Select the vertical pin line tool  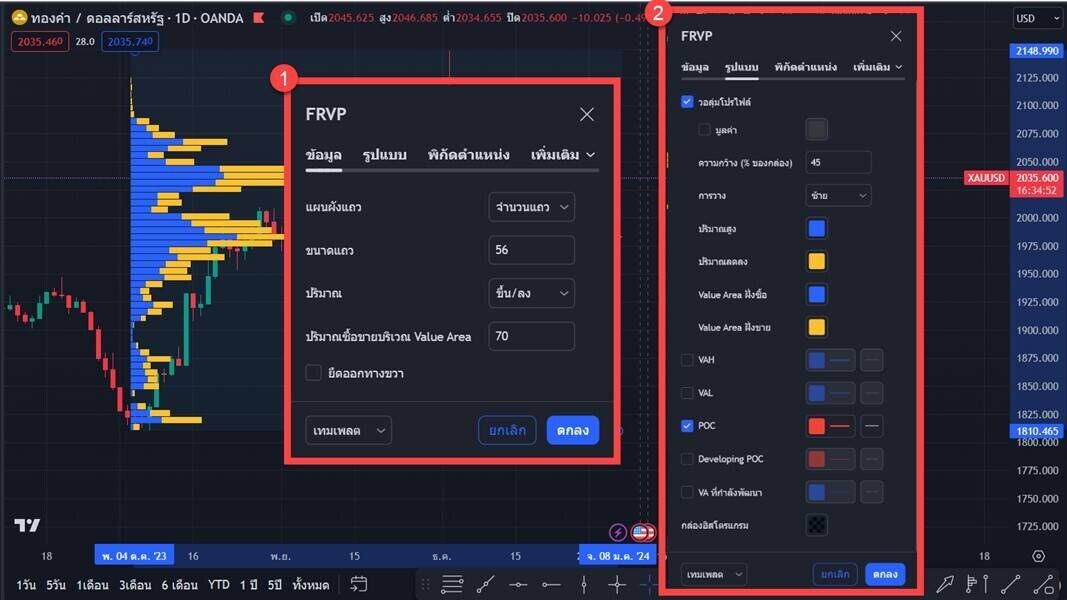click(985, 584)
